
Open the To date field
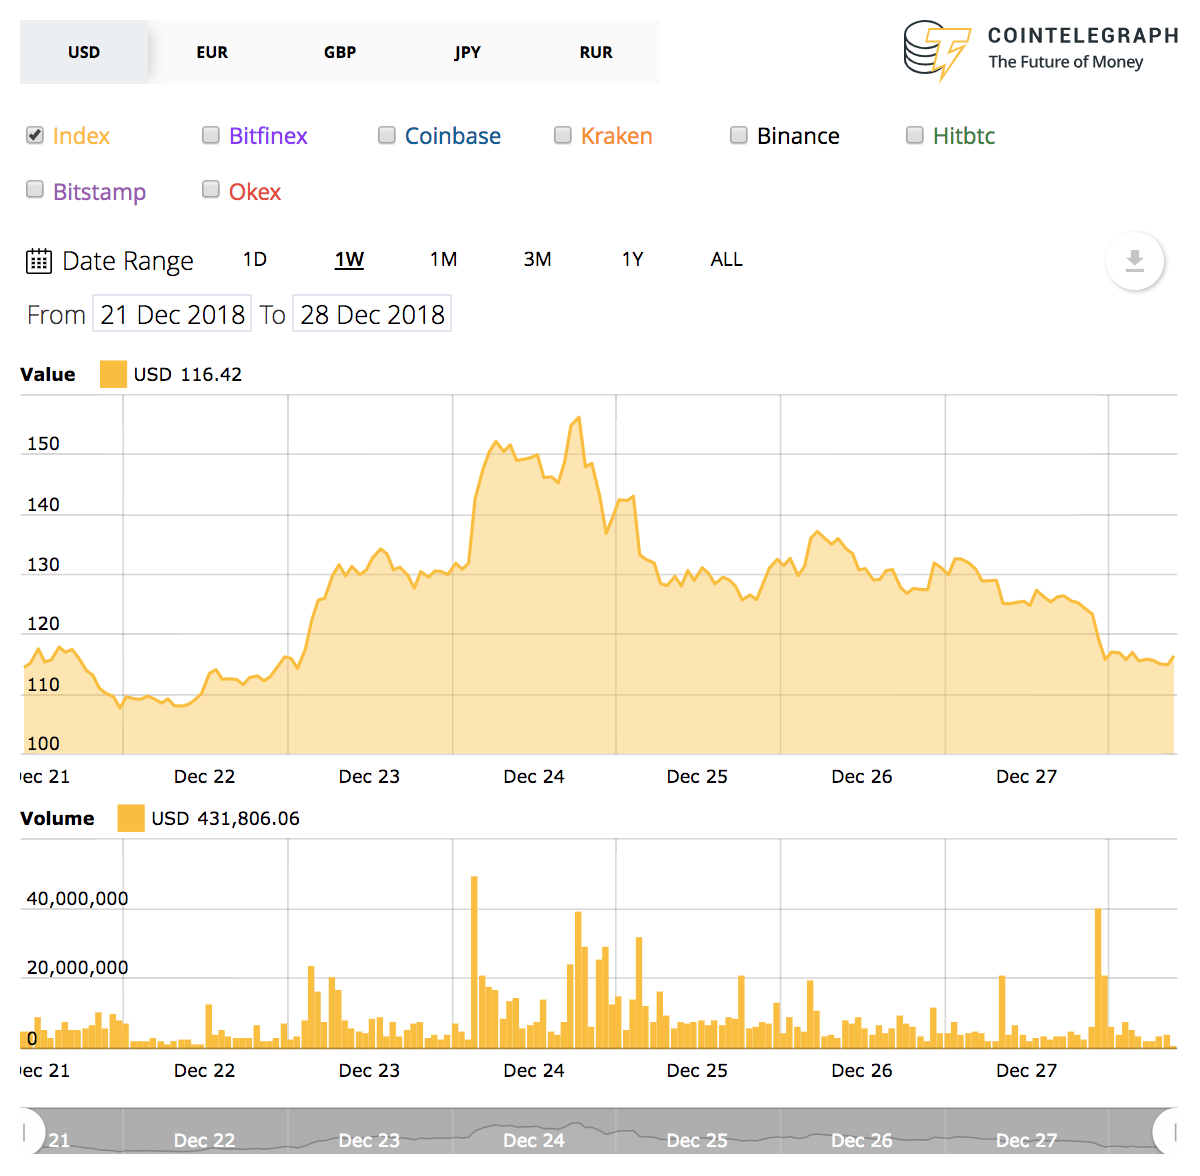[372, 314]
